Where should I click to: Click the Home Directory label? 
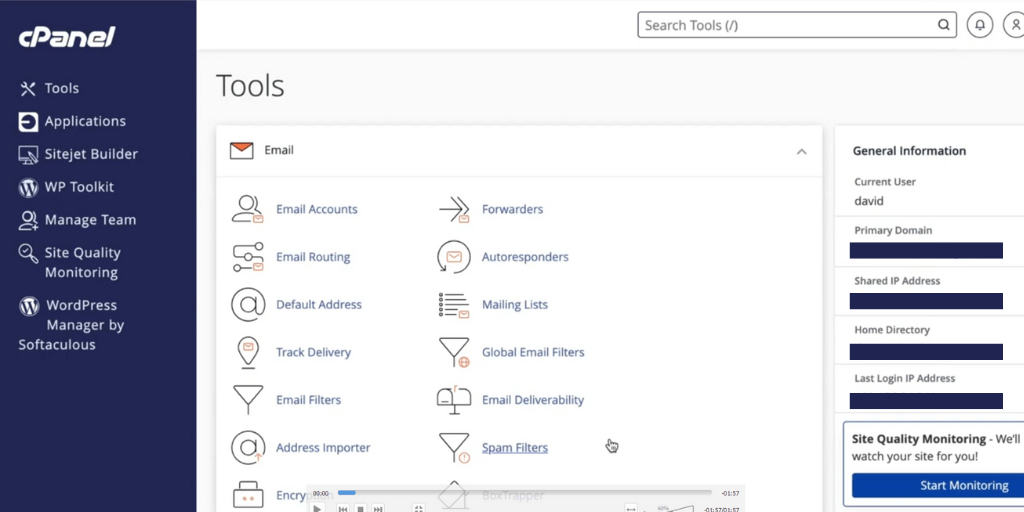click(892, 330)
